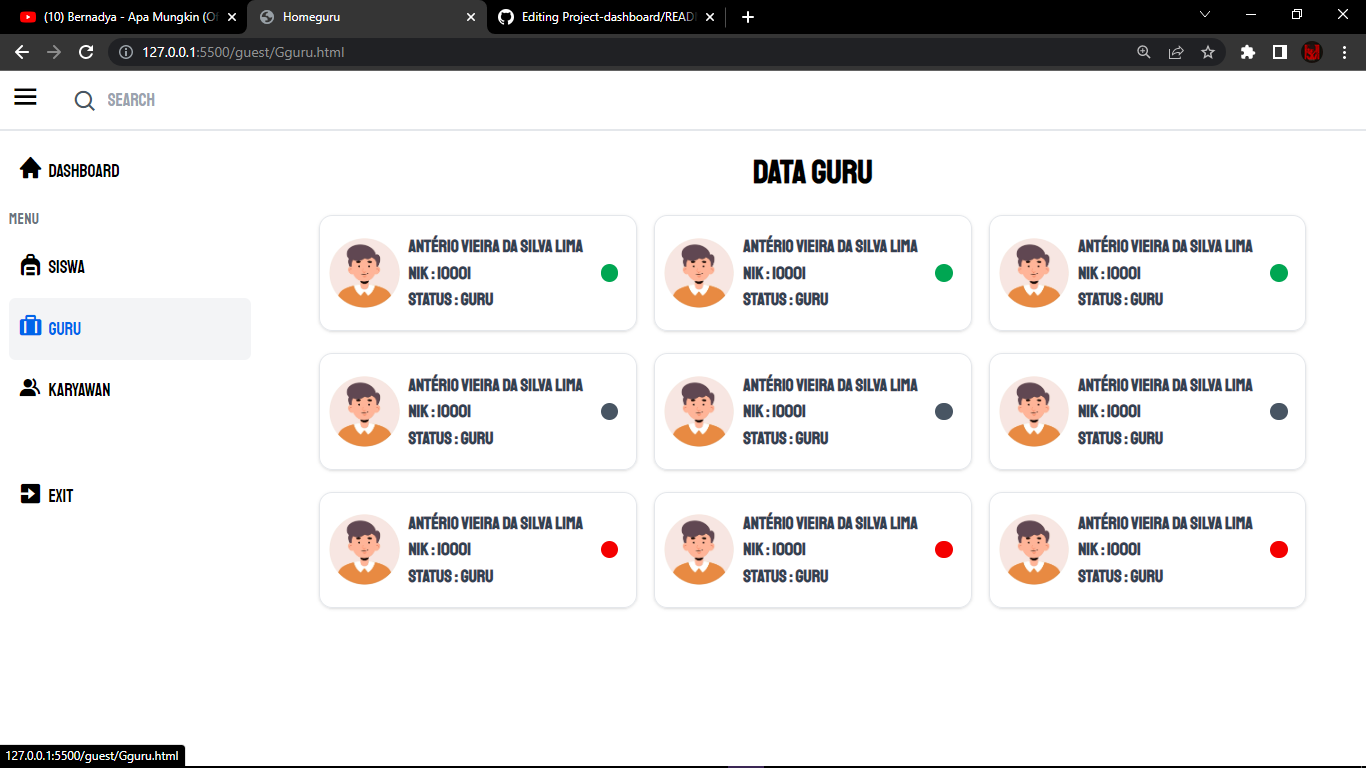1366x768 pixels.
Task: Select the Karyawan people icon
Action: coord(30,388)
